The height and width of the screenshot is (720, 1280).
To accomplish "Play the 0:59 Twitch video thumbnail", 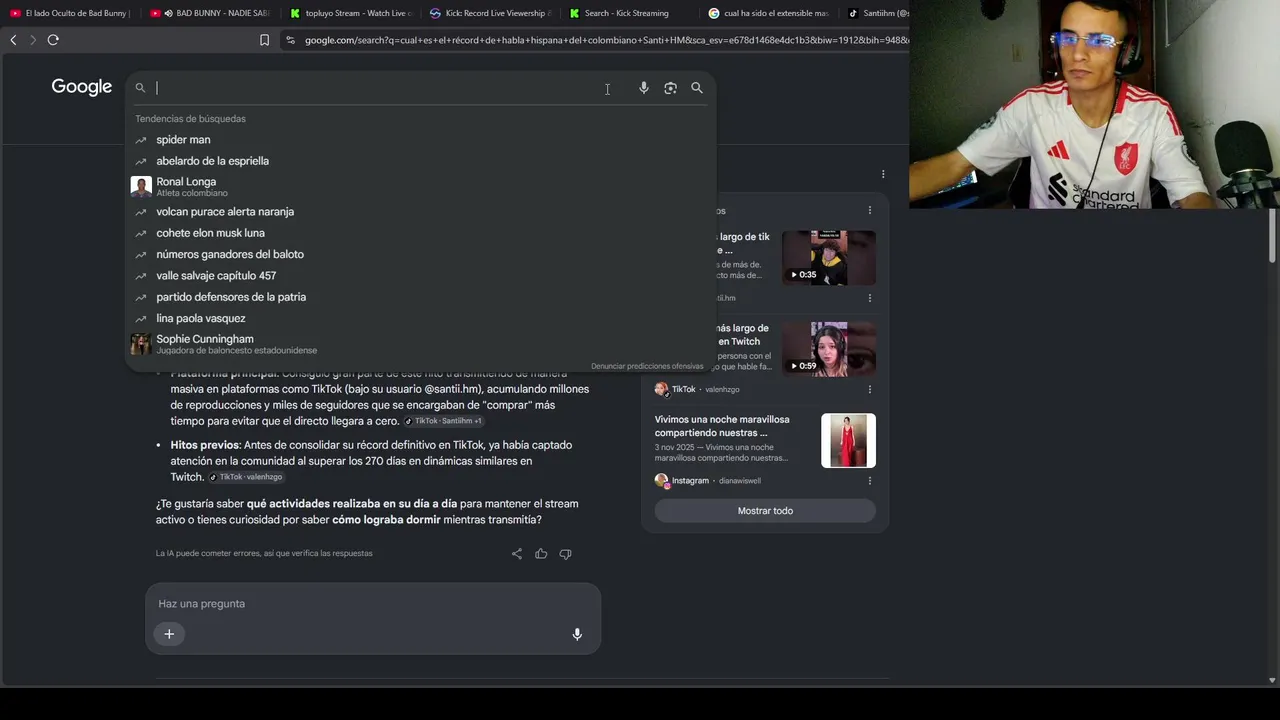I will point(828,349).
